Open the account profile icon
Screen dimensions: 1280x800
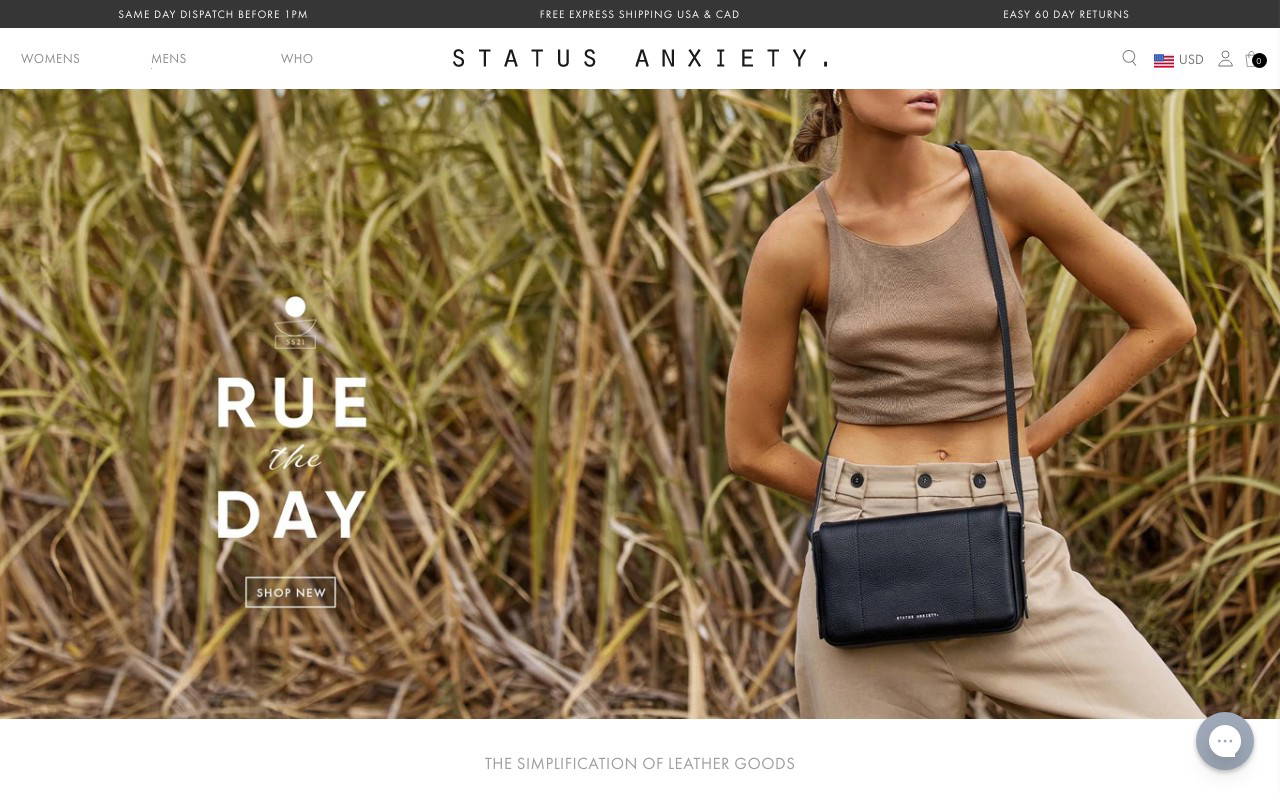click(1225, 58)
